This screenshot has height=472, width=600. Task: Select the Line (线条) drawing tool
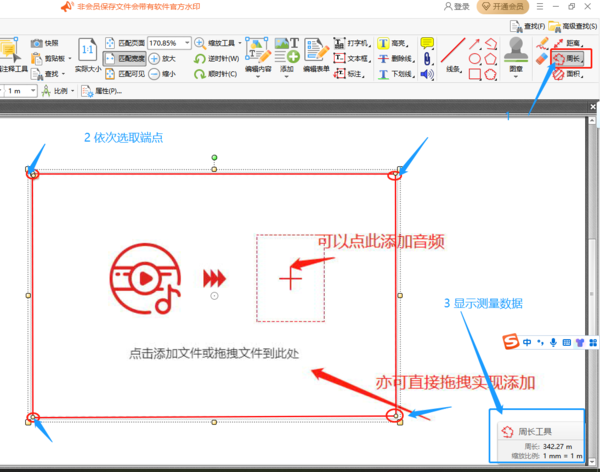[453, 55]
